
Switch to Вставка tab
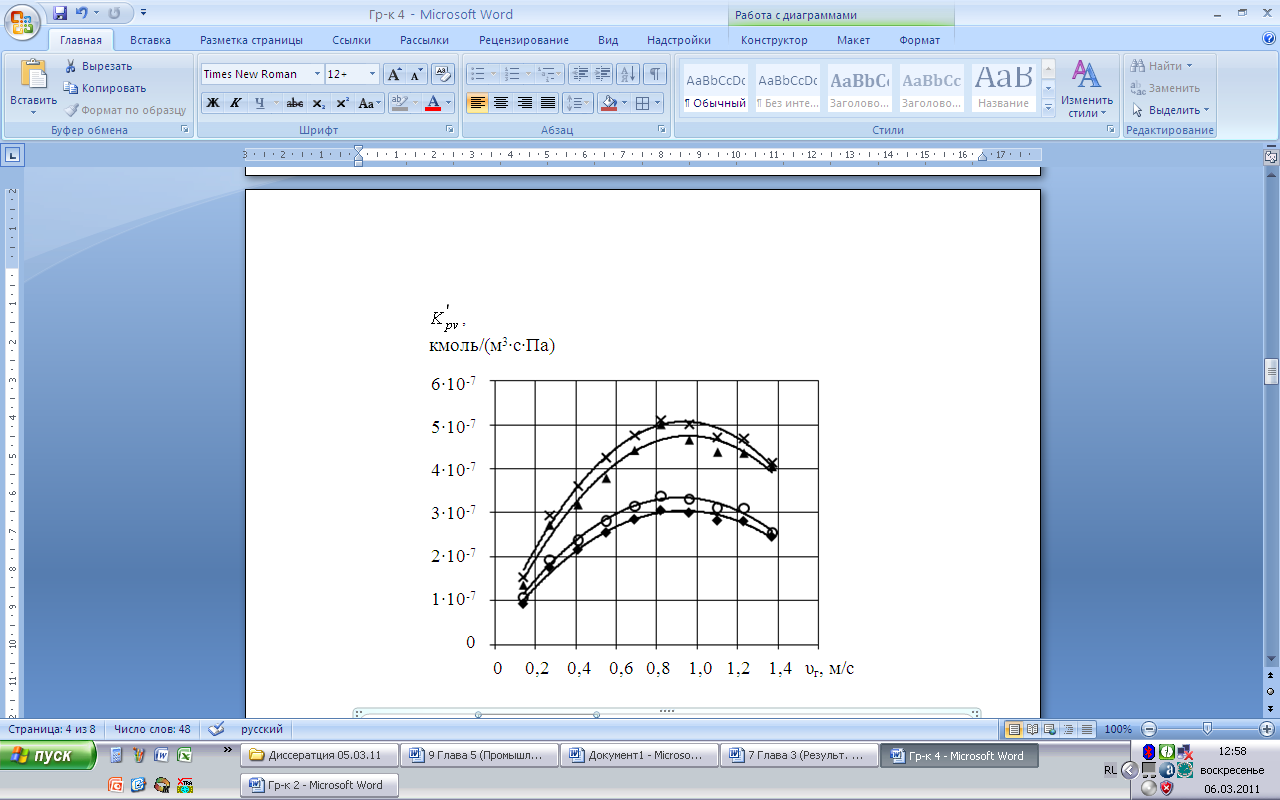150,40
